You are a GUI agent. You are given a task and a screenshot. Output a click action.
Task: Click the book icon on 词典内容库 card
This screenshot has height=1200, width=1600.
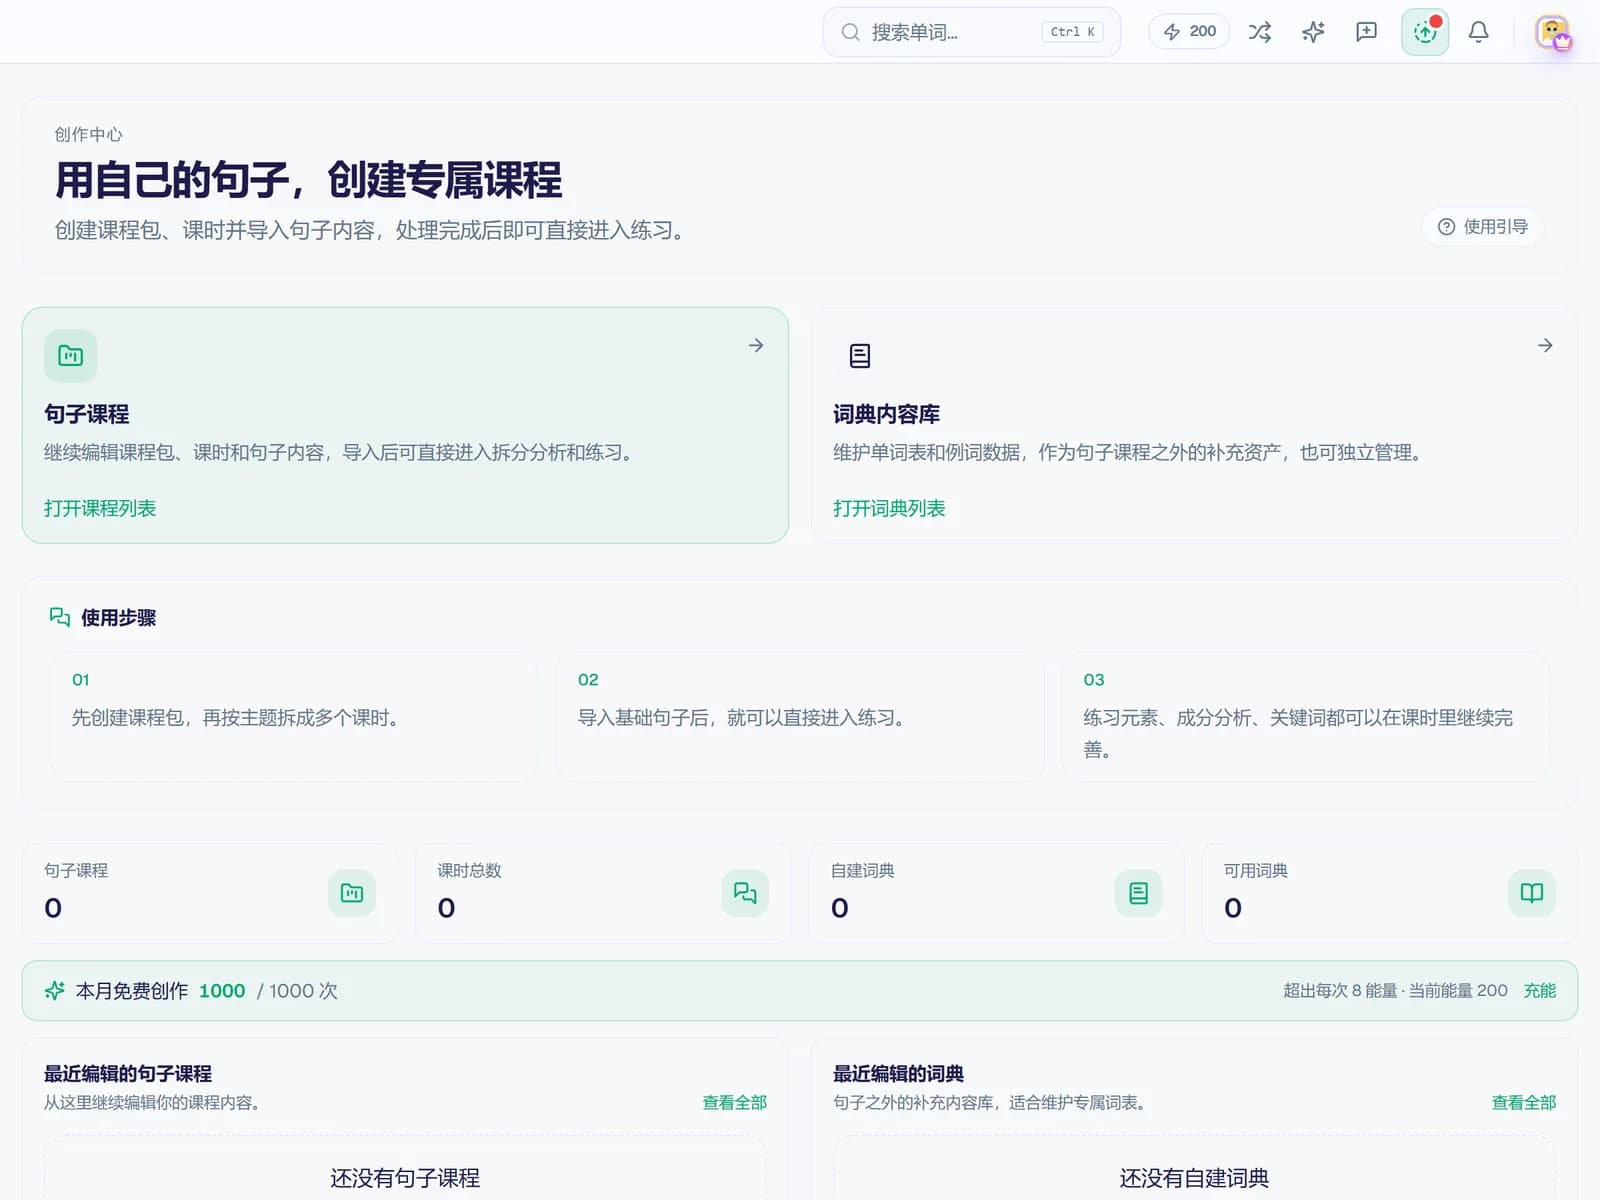[x=860, y=356]
